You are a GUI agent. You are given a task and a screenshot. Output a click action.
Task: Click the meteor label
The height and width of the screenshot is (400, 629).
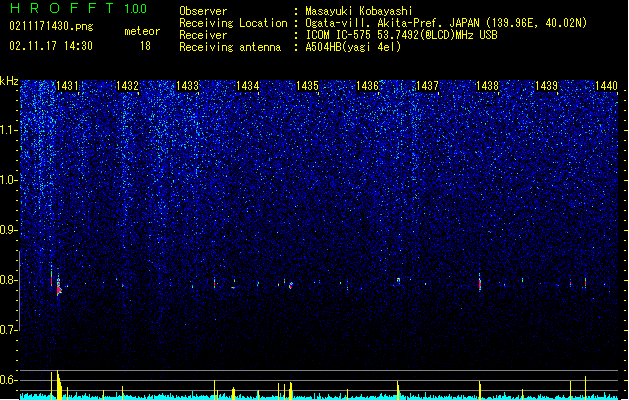(x=142, y=31)
